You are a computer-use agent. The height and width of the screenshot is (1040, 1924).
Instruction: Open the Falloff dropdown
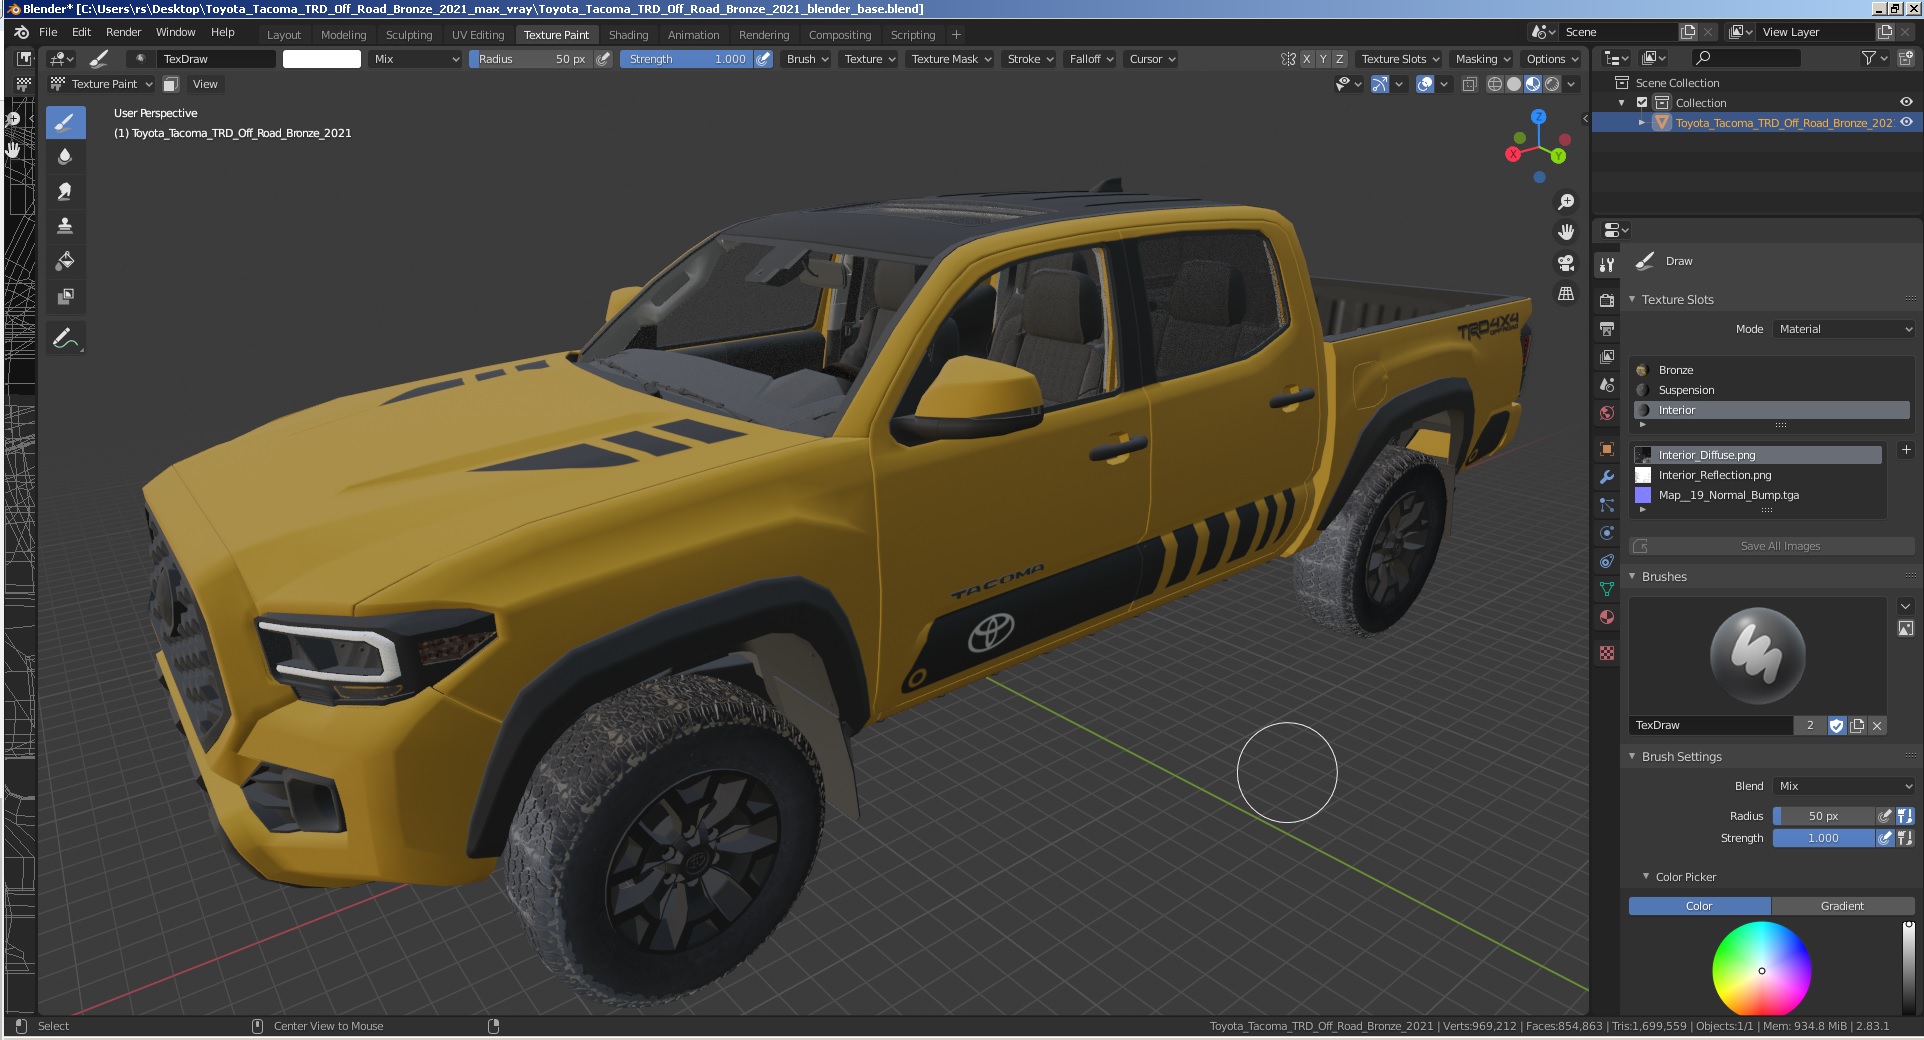(1091, 59)
